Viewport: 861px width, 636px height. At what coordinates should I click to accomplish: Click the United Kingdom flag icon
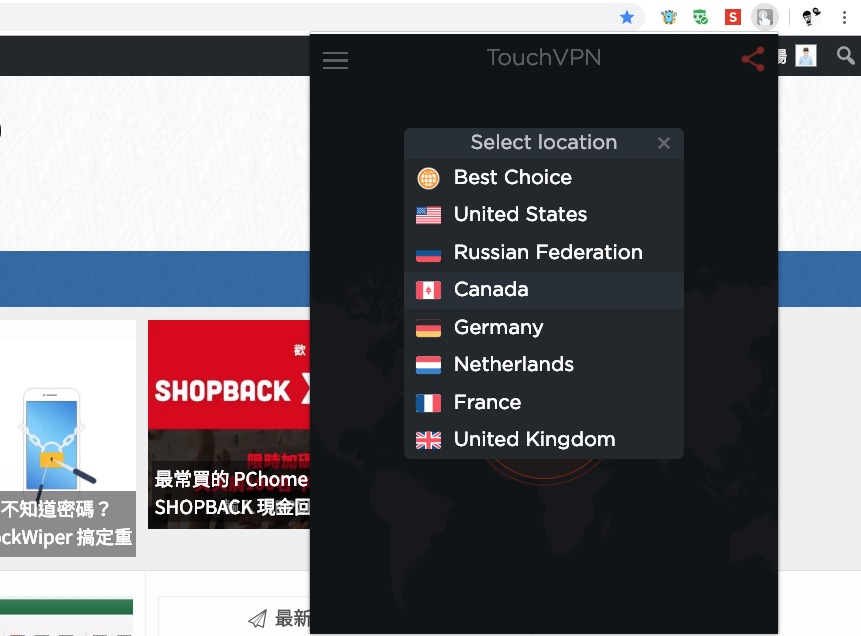pyautogui.click(x=428, y=440)
